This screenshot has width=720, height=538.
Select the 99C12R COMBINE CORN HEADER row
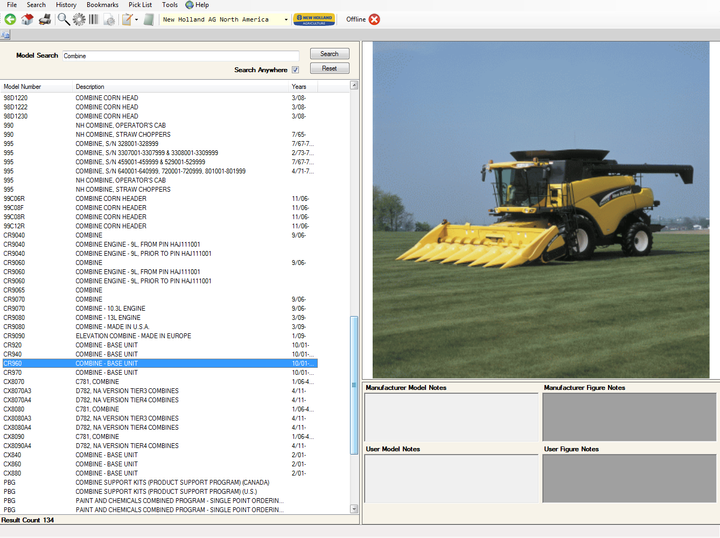(159, 226)
